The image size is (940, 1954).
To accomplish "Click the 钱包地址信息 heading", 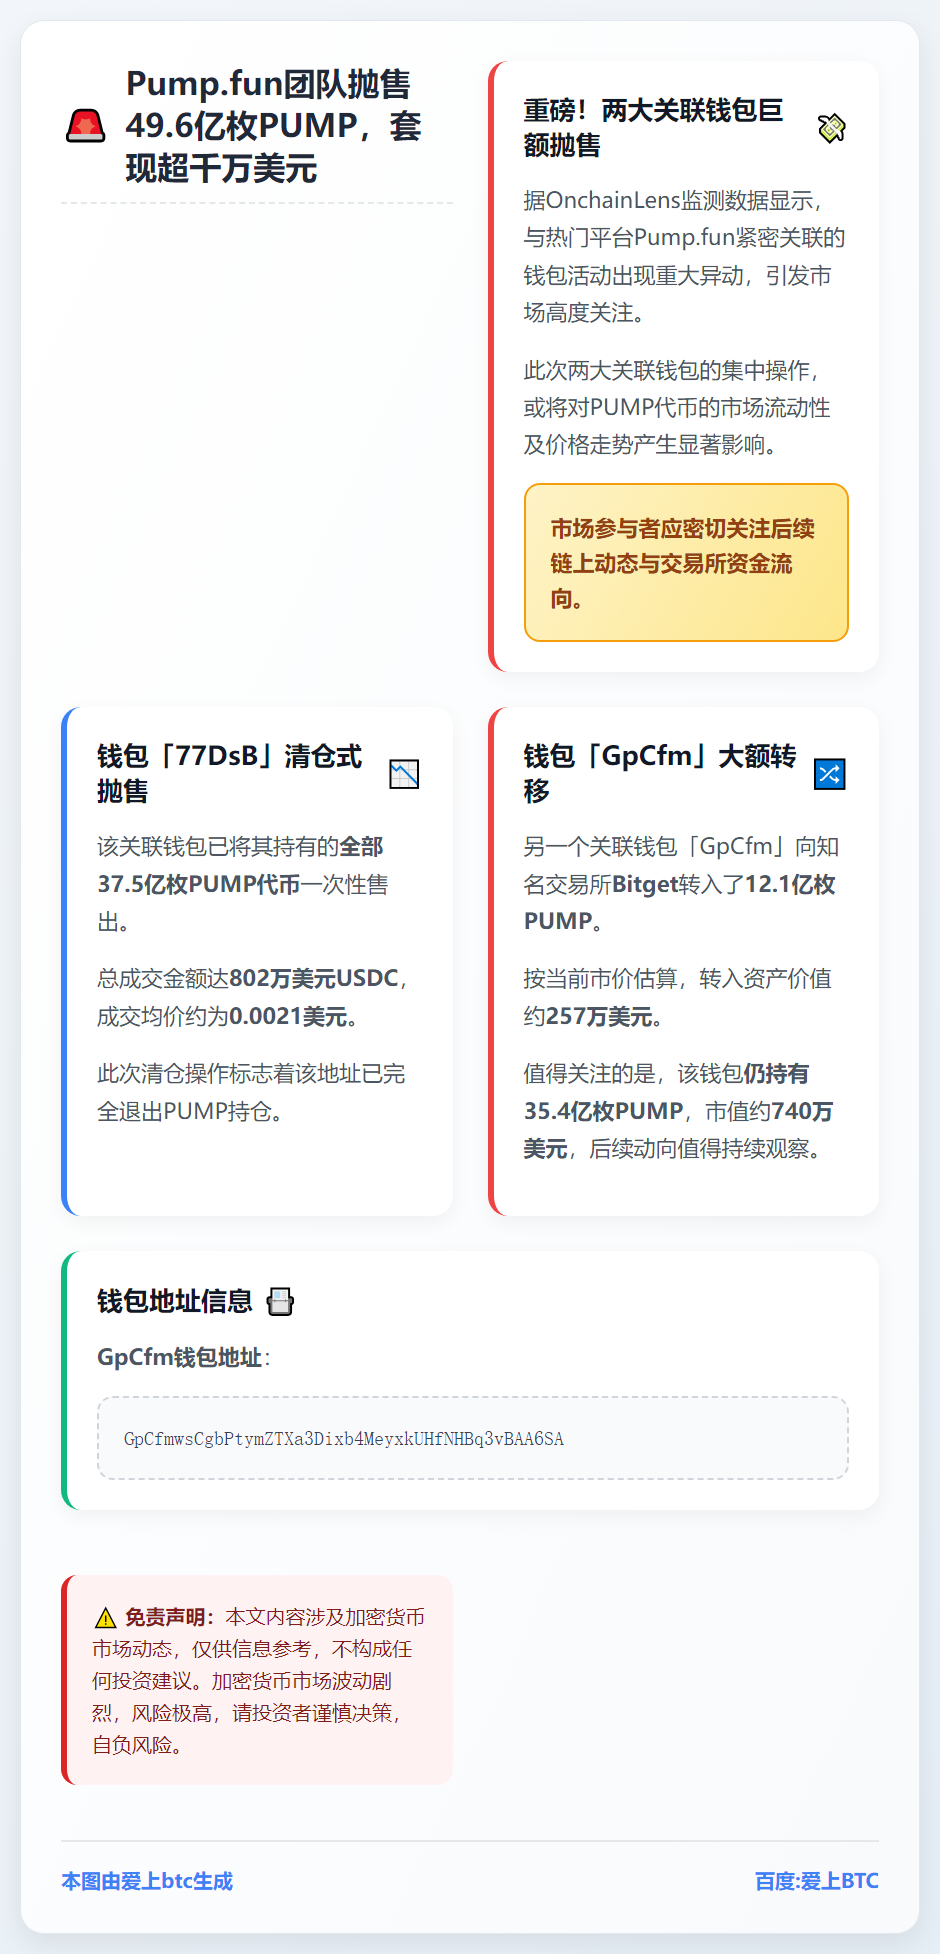I will pos(175,1302).
